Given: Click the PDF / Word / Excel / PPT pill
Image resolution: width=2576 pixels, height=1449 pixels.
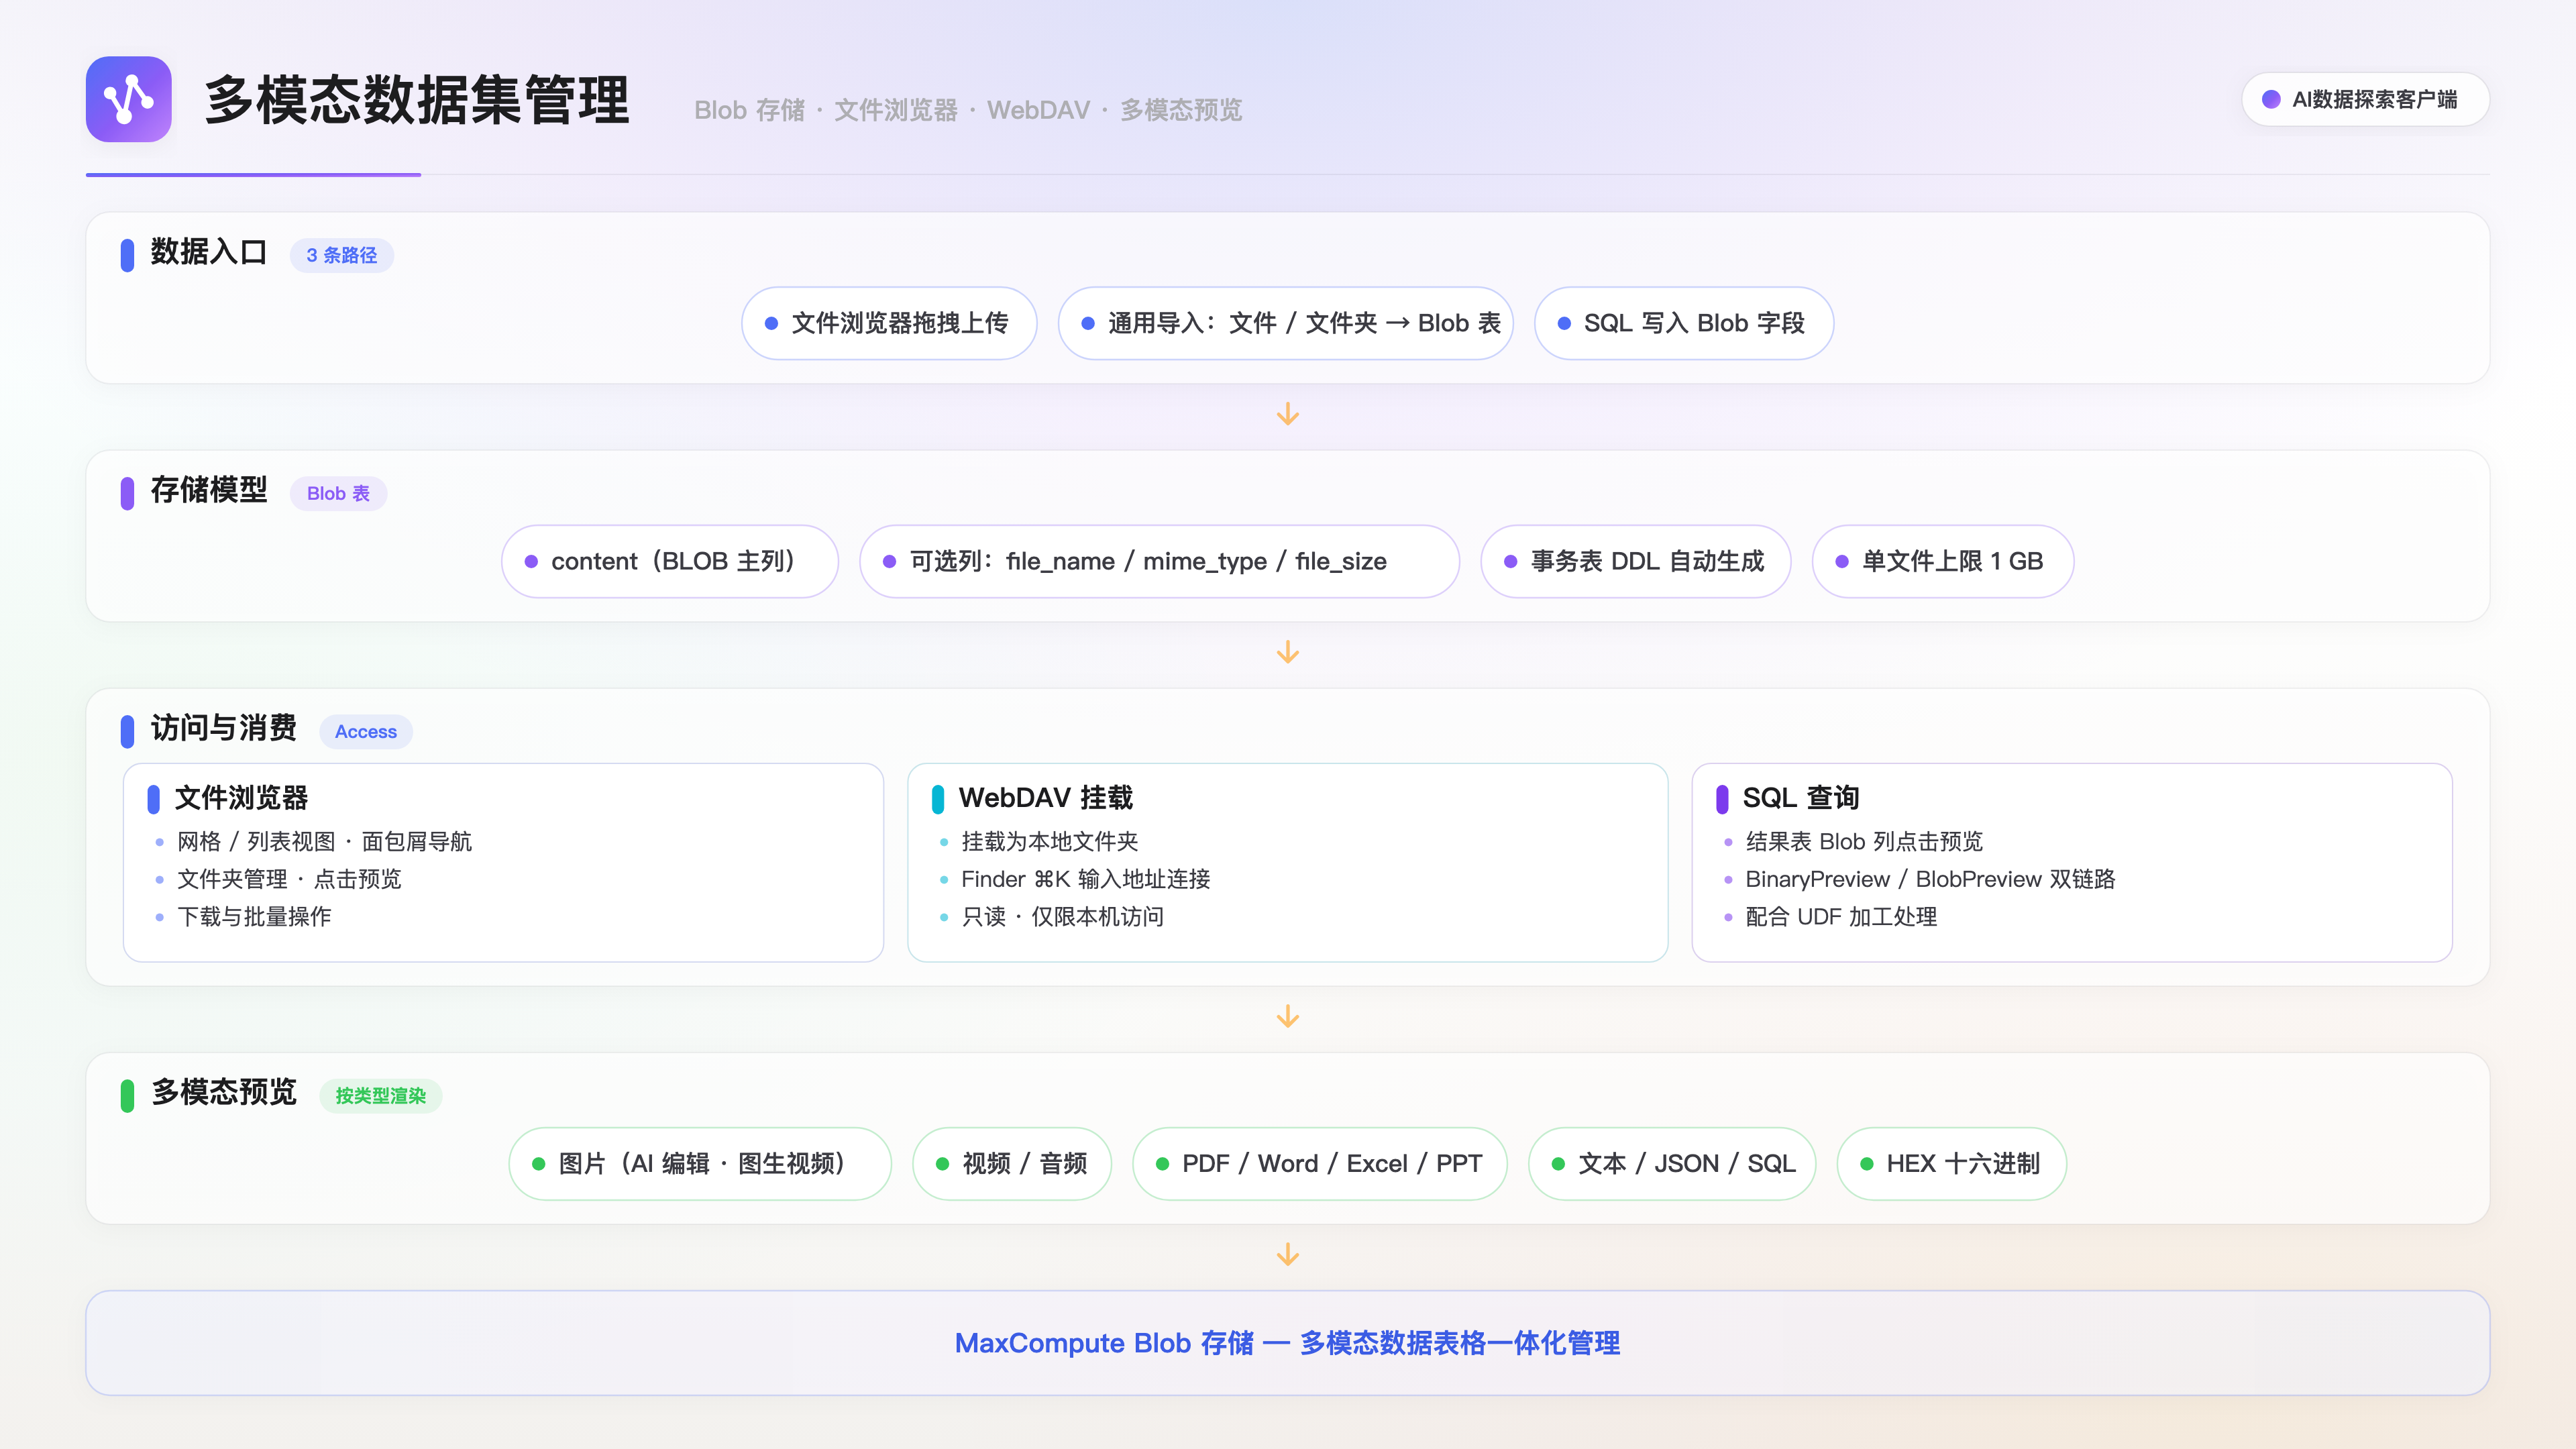Looking at the screenshot, I should 1320,1163.
